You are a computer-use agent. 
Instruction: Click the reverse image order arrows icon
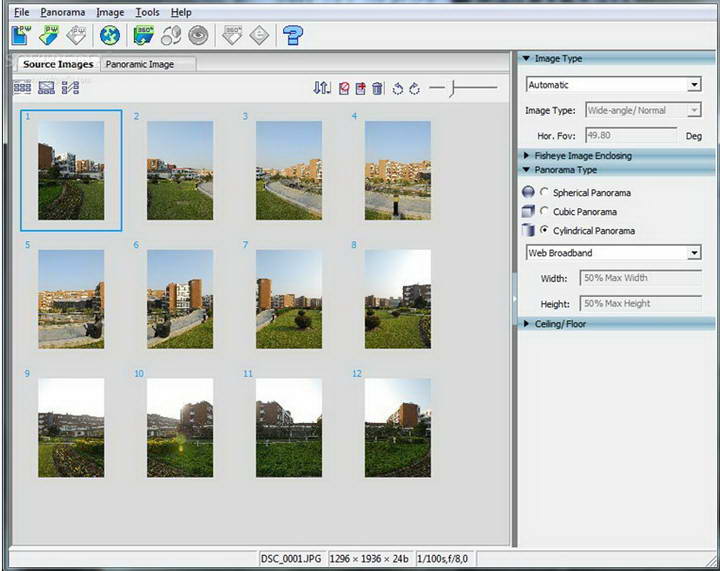click(x=321, y=89)
